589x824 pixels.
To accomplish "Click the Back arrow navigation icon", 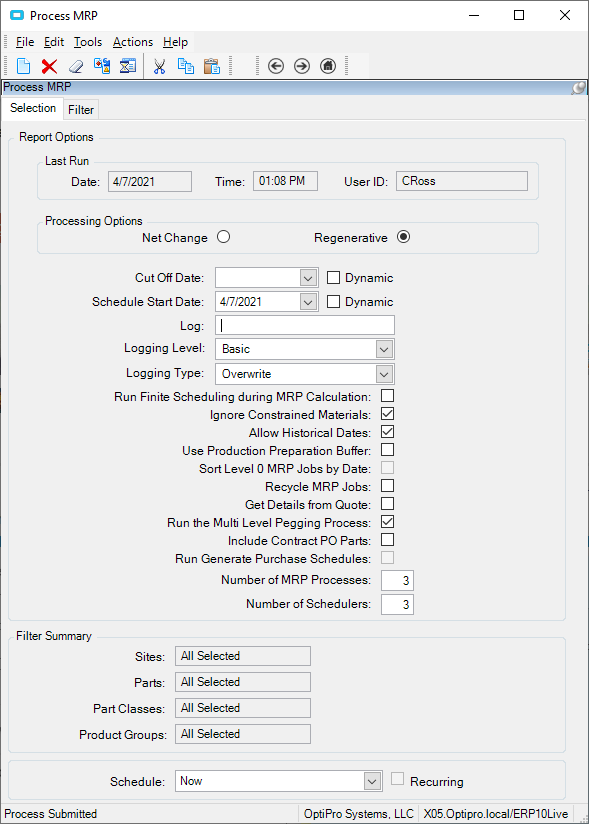I will click(x=276, y=66).
